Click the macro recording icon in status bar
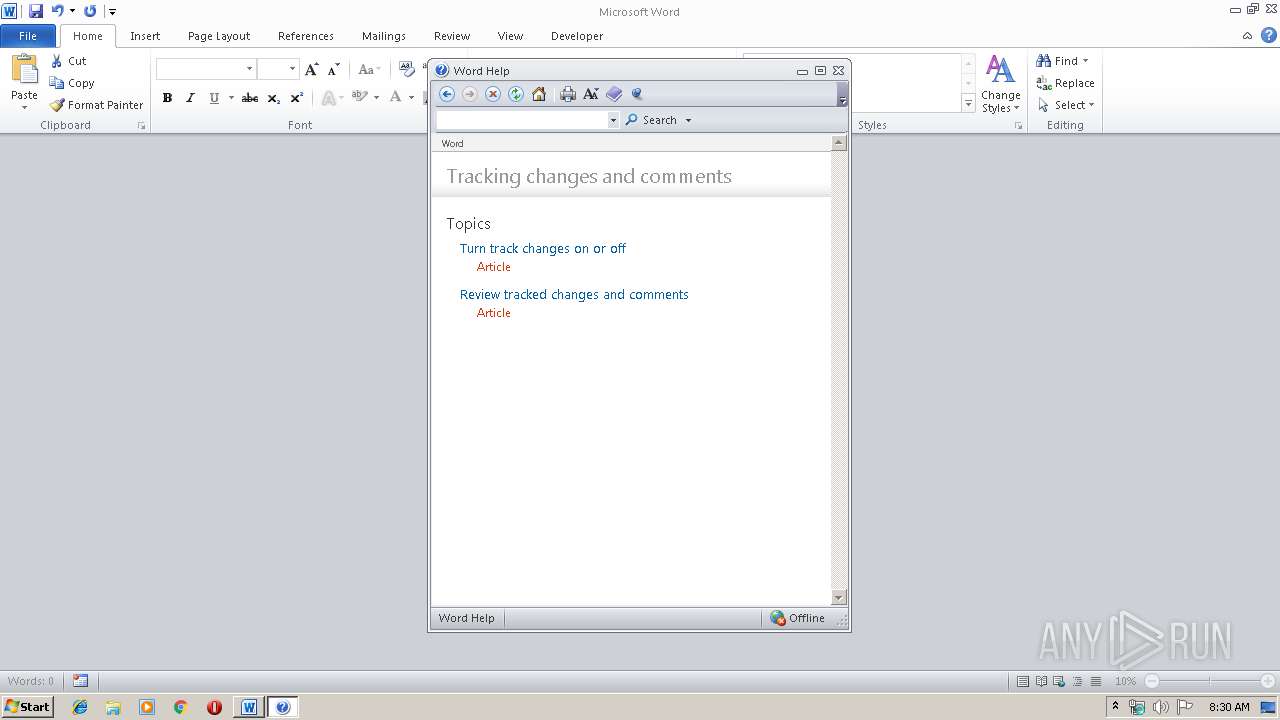 pyautogui.click(x=80, y=681)
